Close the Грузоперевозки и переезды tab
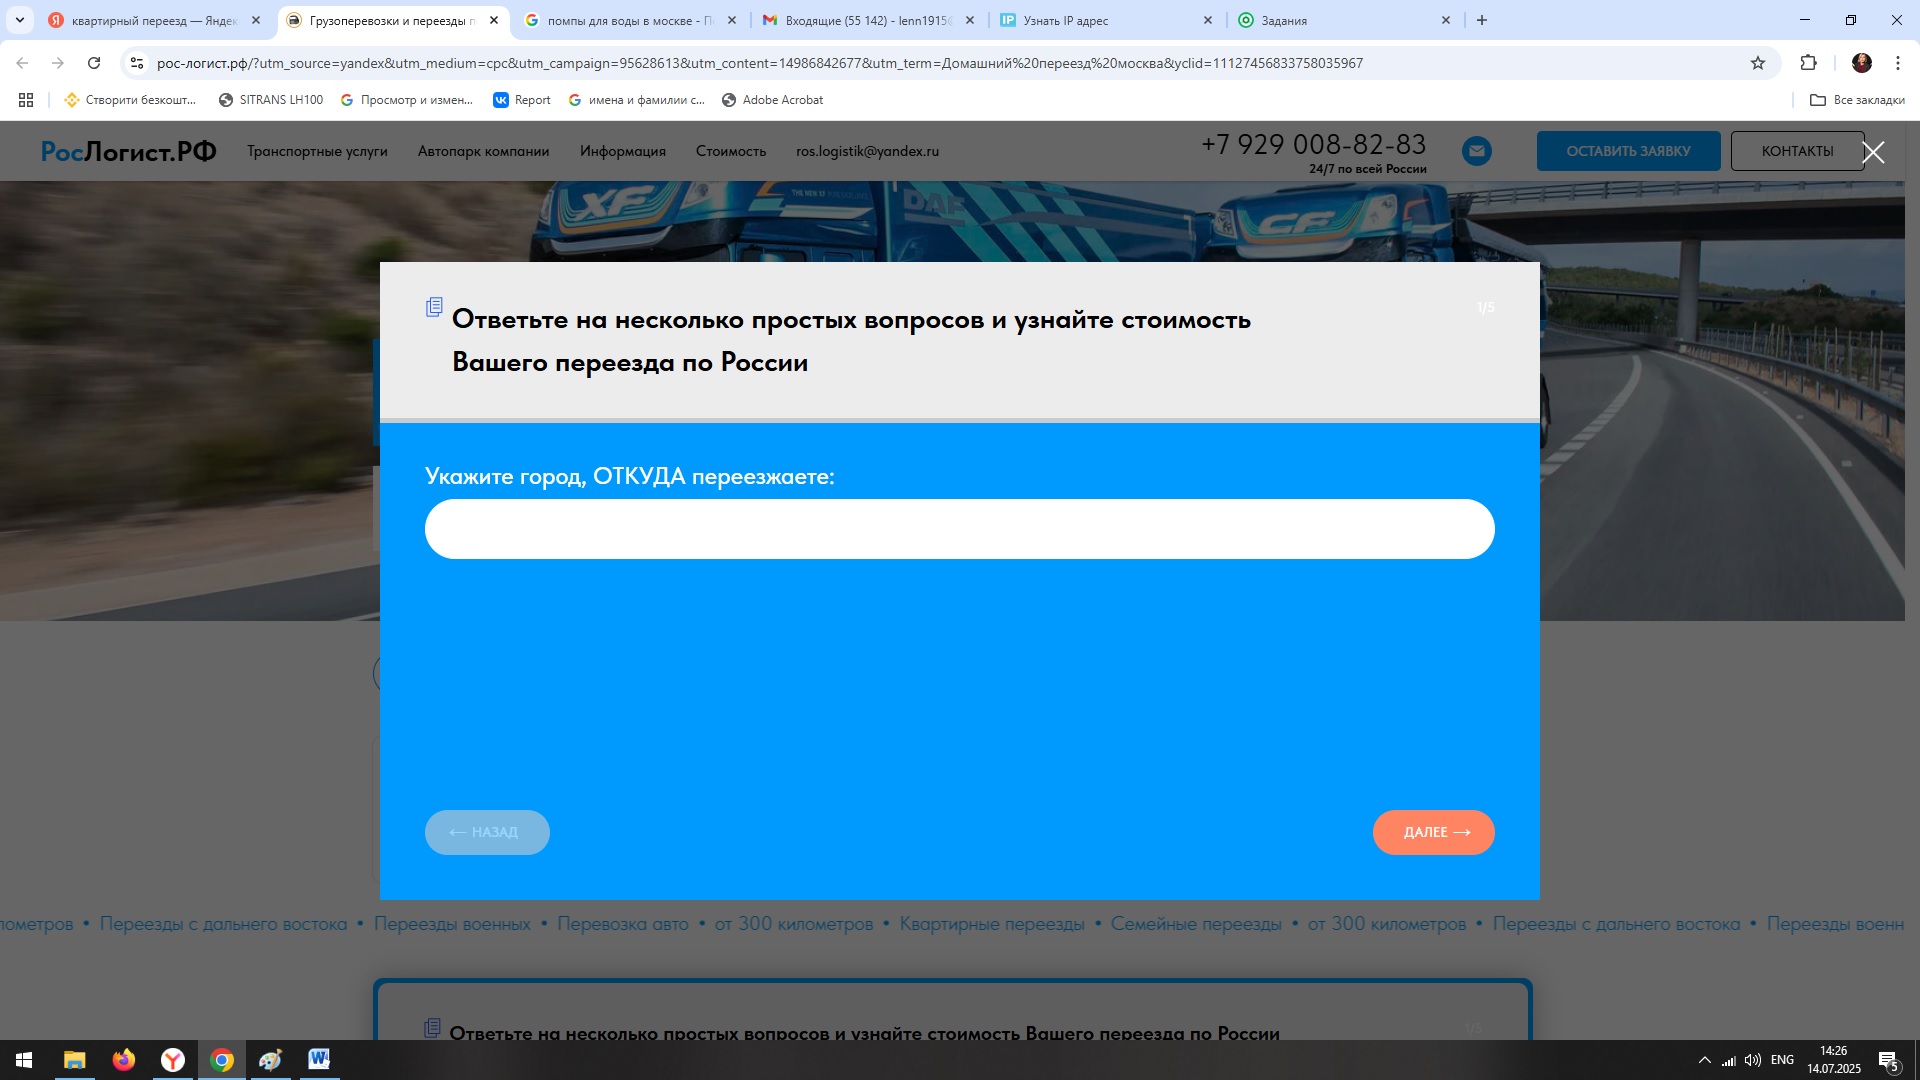The height and width of the screenshot is (1080, 1920). [x=494, y=20]
